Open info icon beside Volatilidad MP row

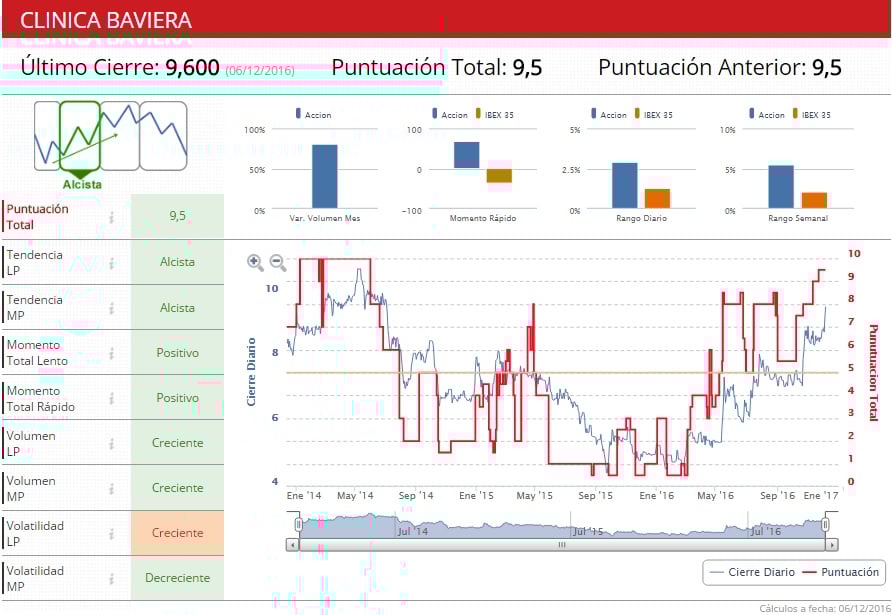[112, 579]
